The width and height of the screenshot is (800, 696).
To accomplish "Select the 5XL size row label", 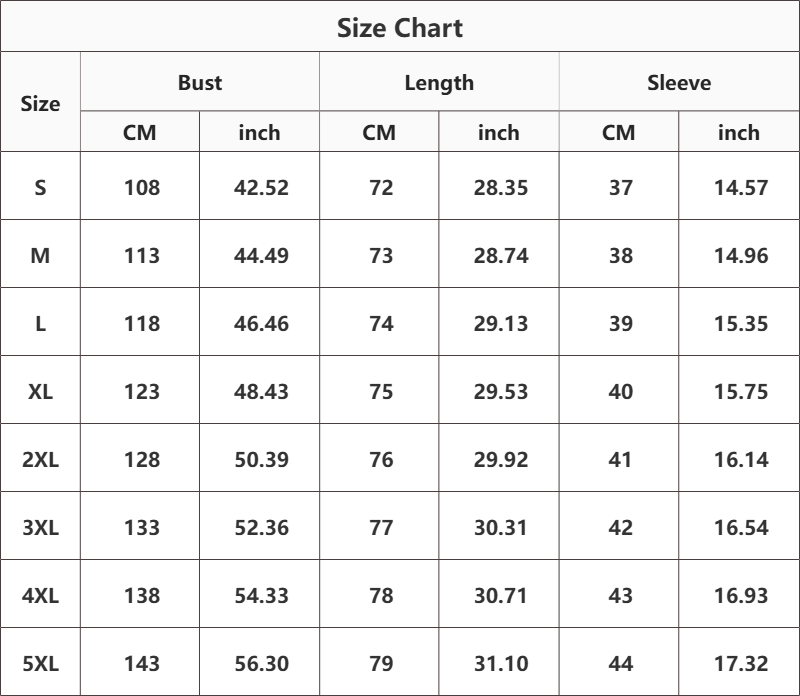I will (x=40, y=663).
